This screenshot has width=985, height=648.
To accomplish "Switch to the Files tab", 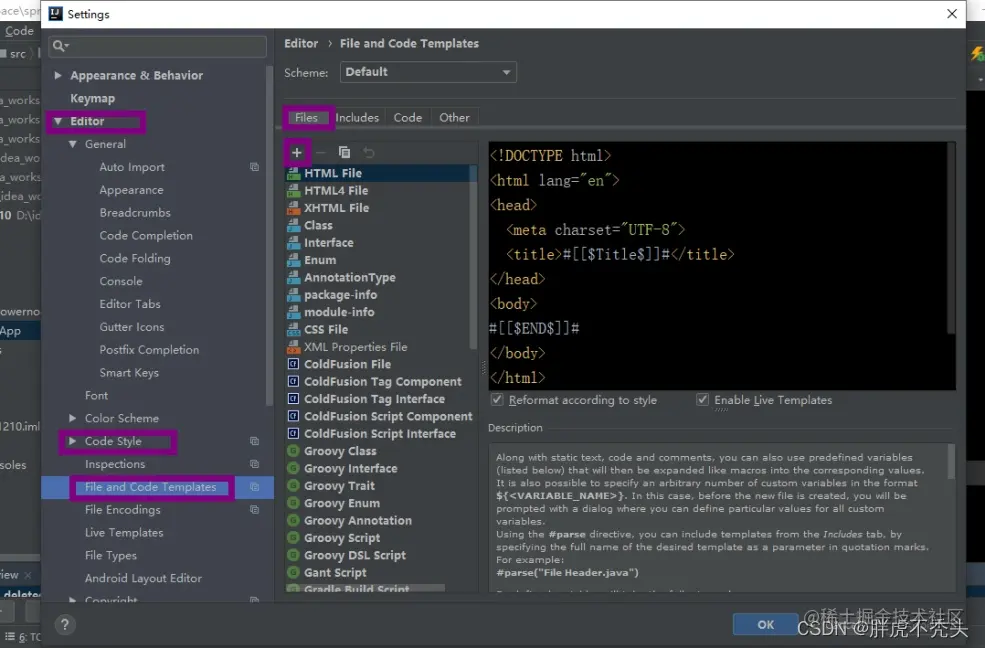I will [x=307, y=117].
